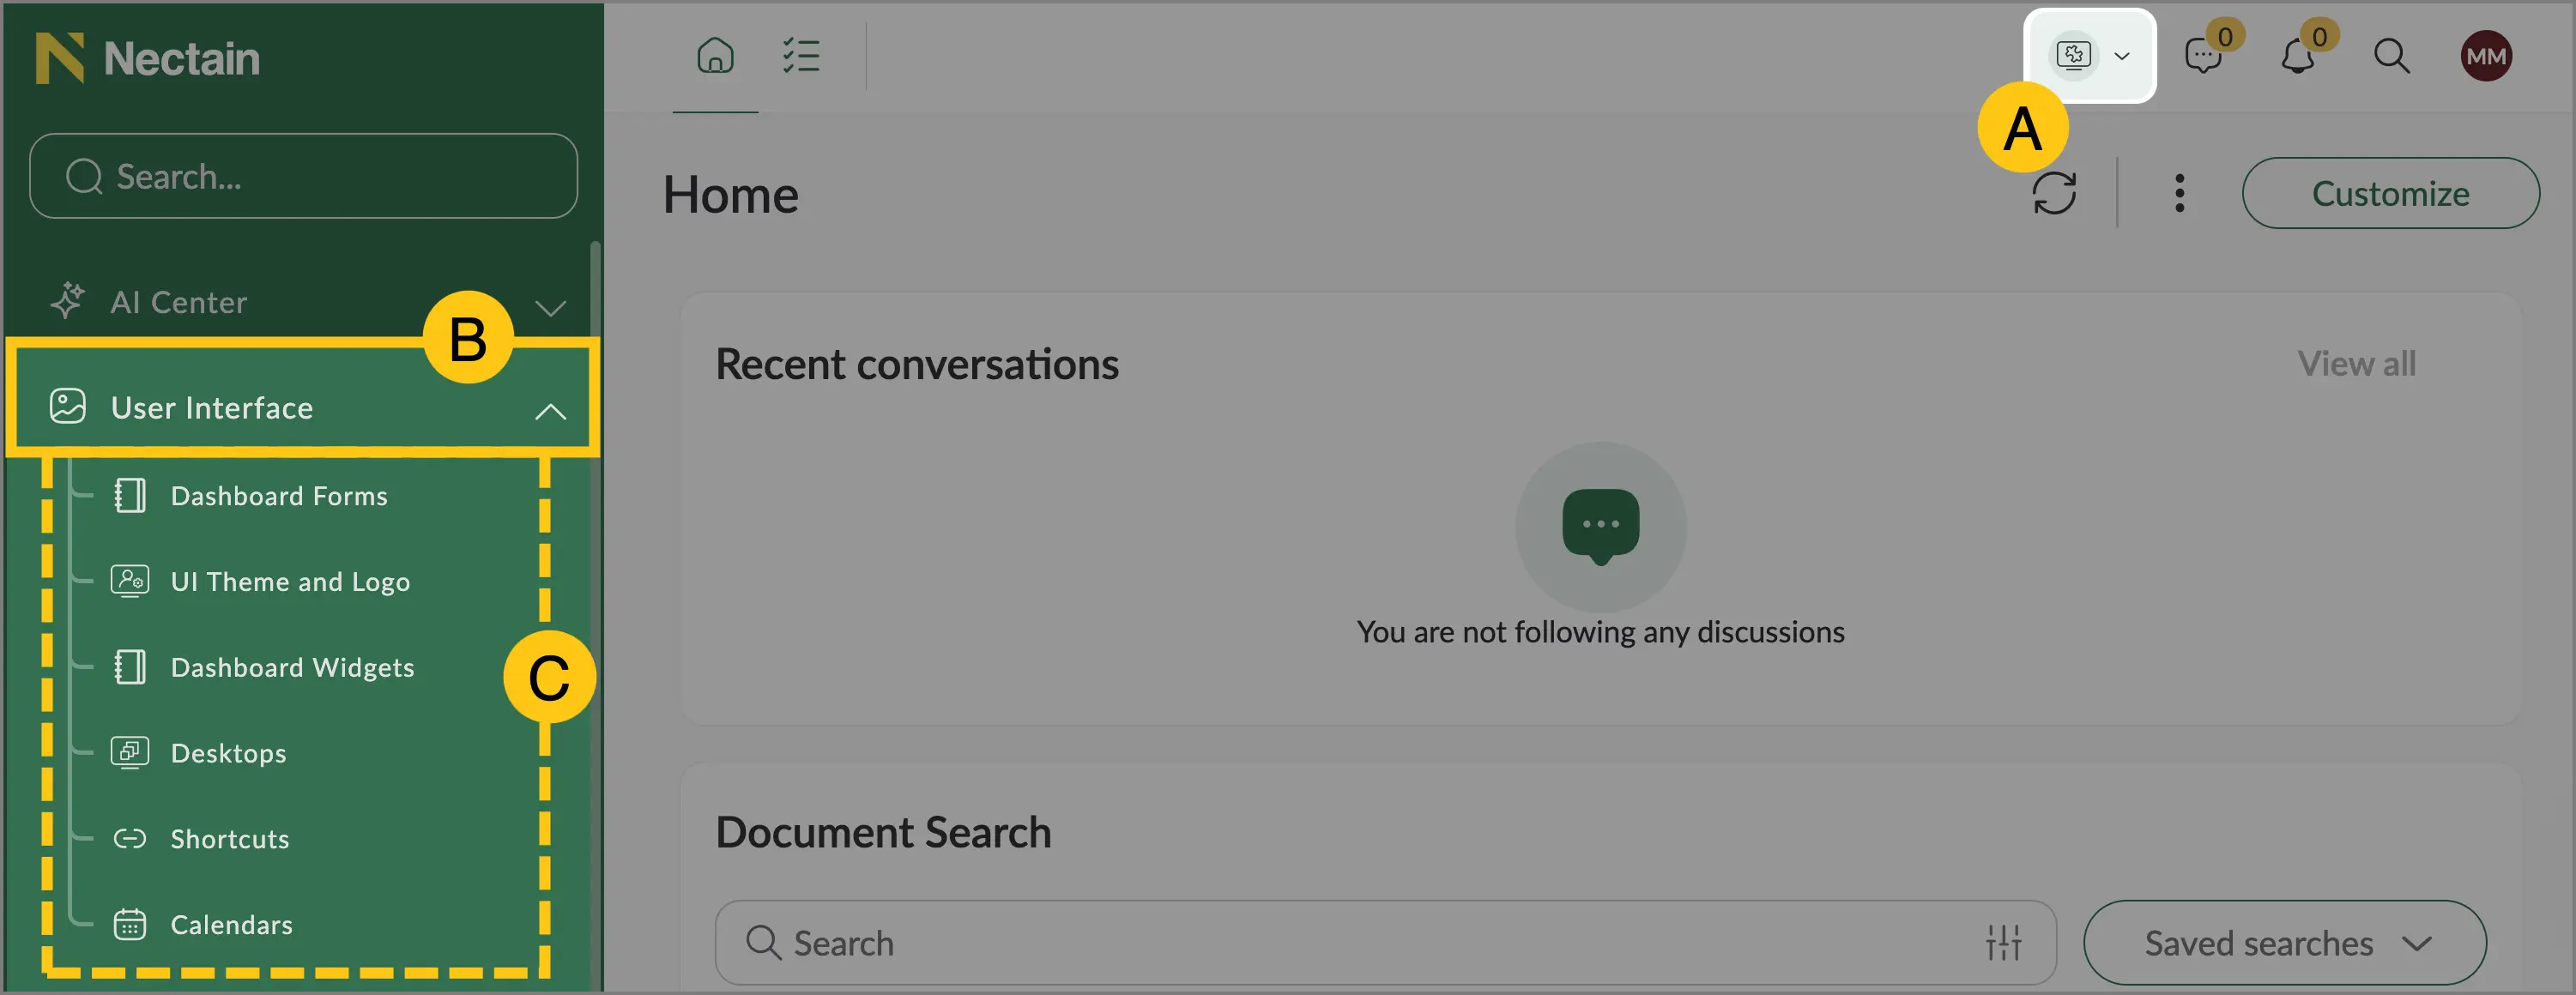Open the notifications bell icon
This screenshot has width=2576, height=995.
pyautogui.click(x=2298, y=56)
